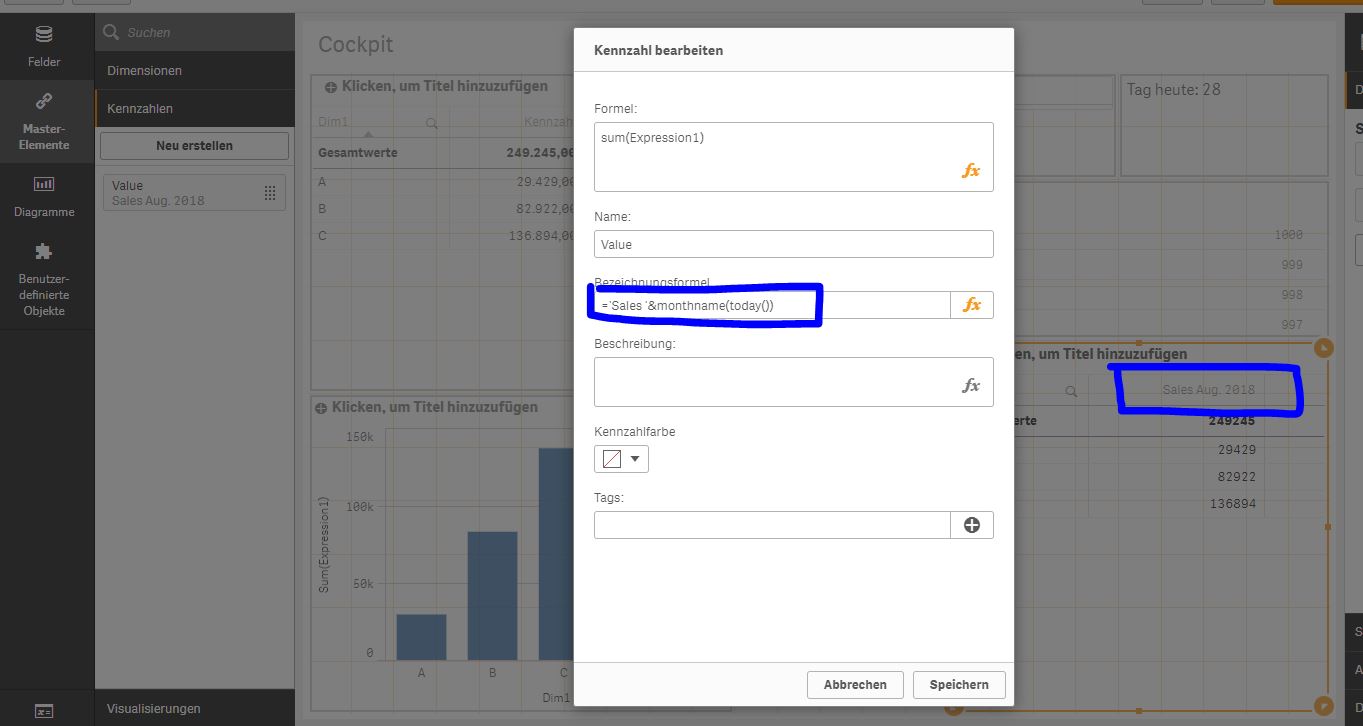Open the Visualisierungen section at bottom
Viewport: 1363px width, 726px height.
click(195, 708)
